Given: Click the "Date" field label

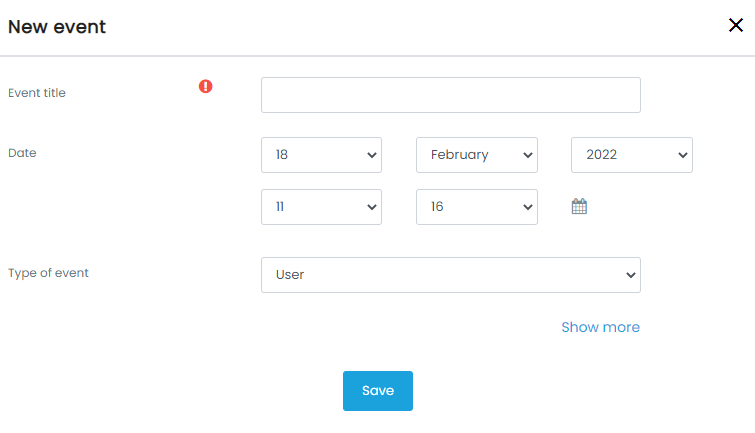Looking at the screenshot, I should (x=22, y=153).
